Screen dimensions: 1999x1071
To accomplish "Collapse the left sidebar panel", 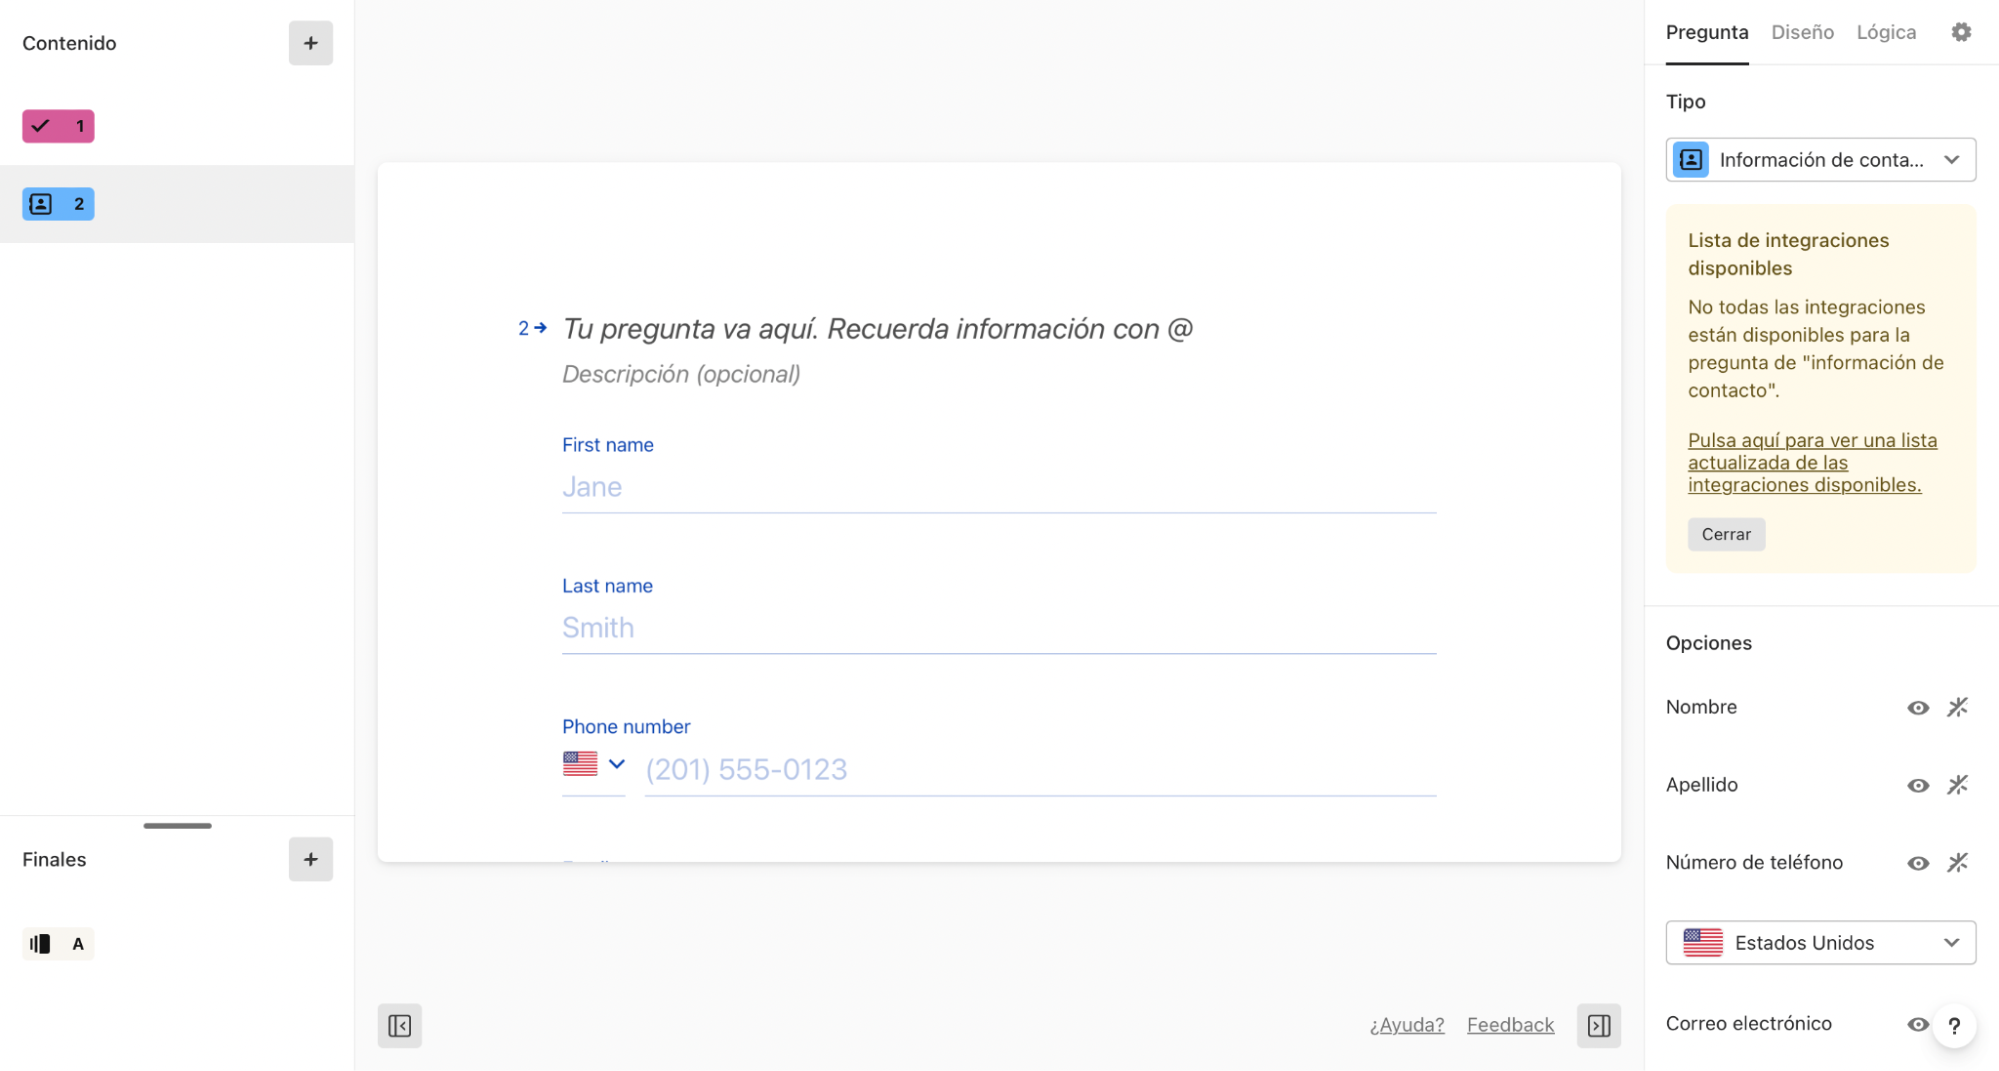I will 399,1025.
